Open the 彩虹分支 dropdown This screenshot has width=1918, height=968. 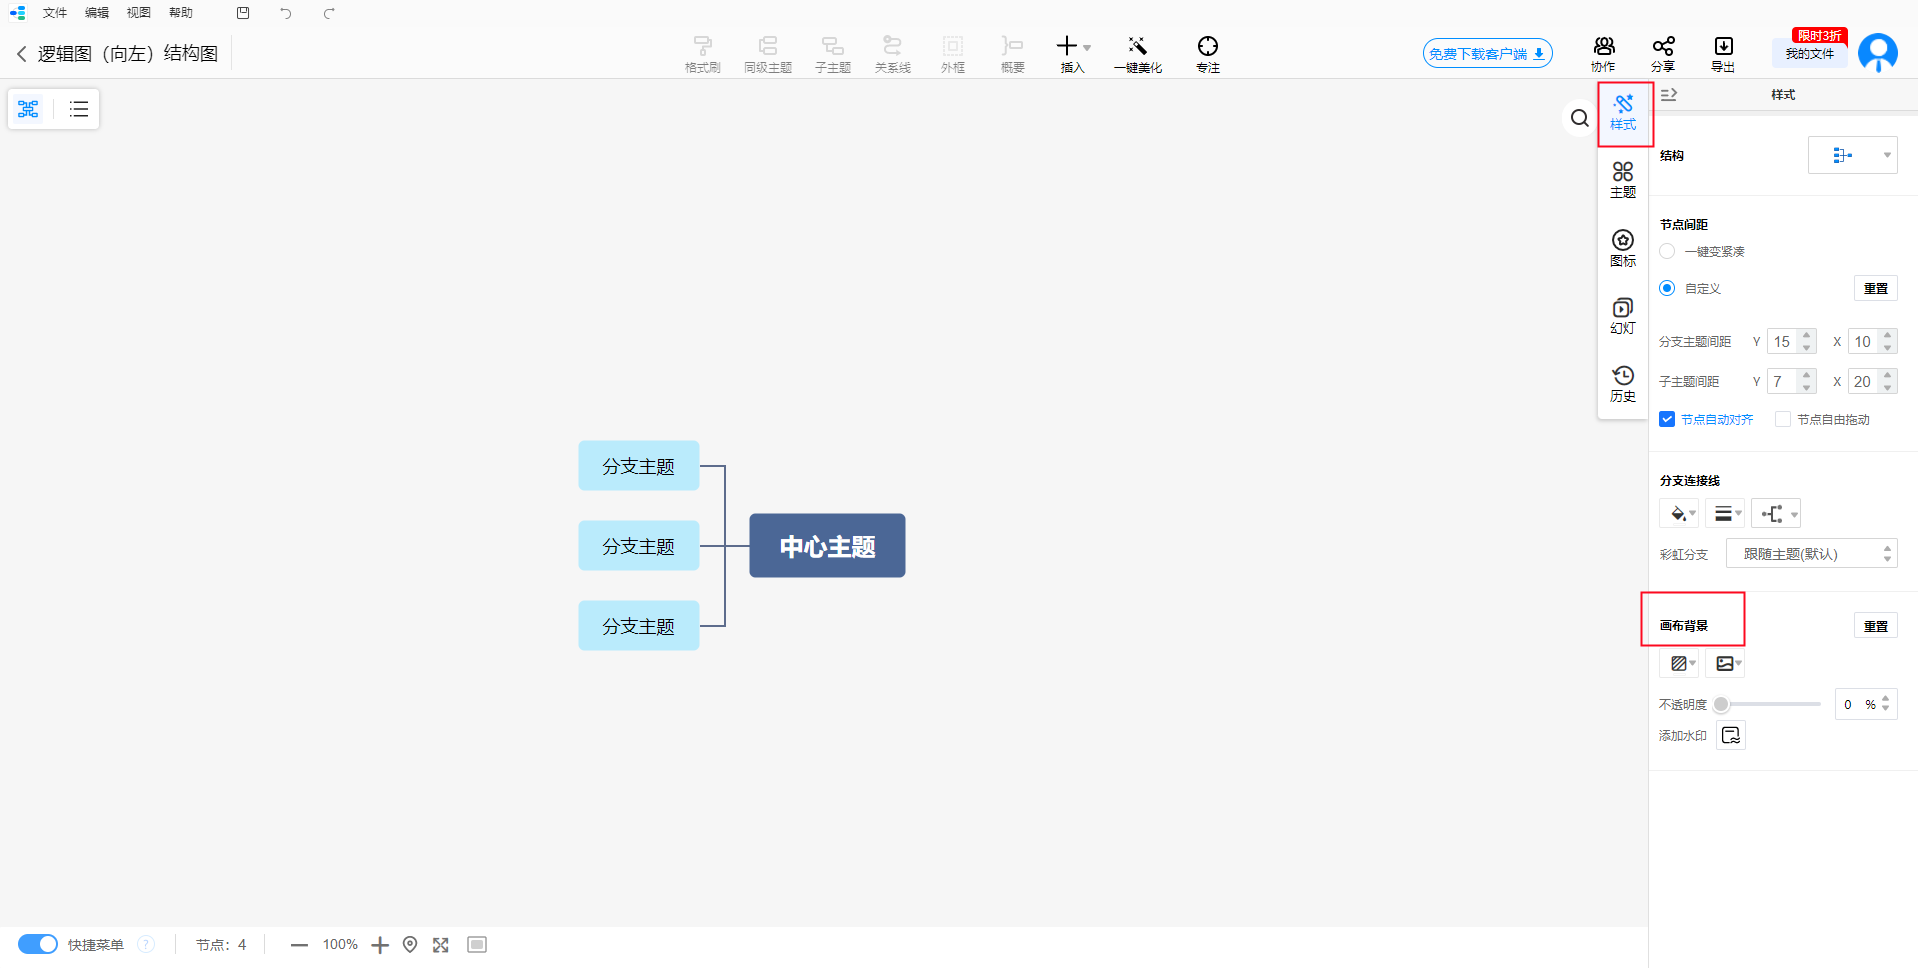(x=1811, y=554)
